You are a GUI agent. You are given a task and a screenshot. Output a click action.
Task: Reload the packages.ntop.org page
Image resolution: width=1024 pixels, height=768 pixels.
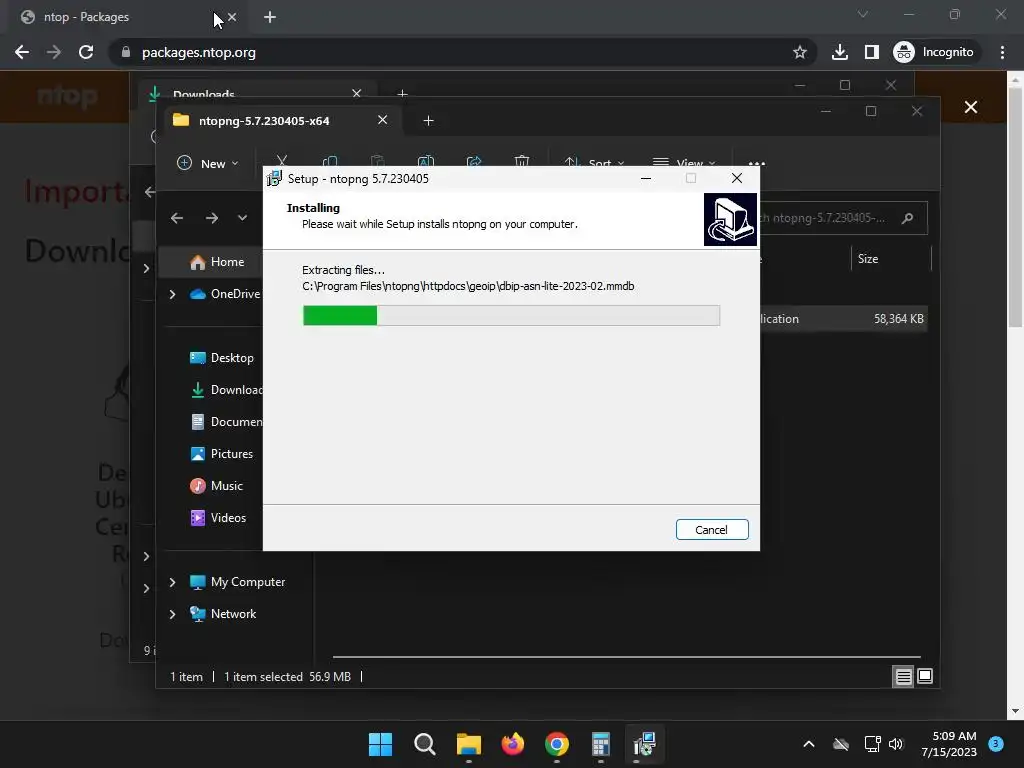tap(86, 52)
